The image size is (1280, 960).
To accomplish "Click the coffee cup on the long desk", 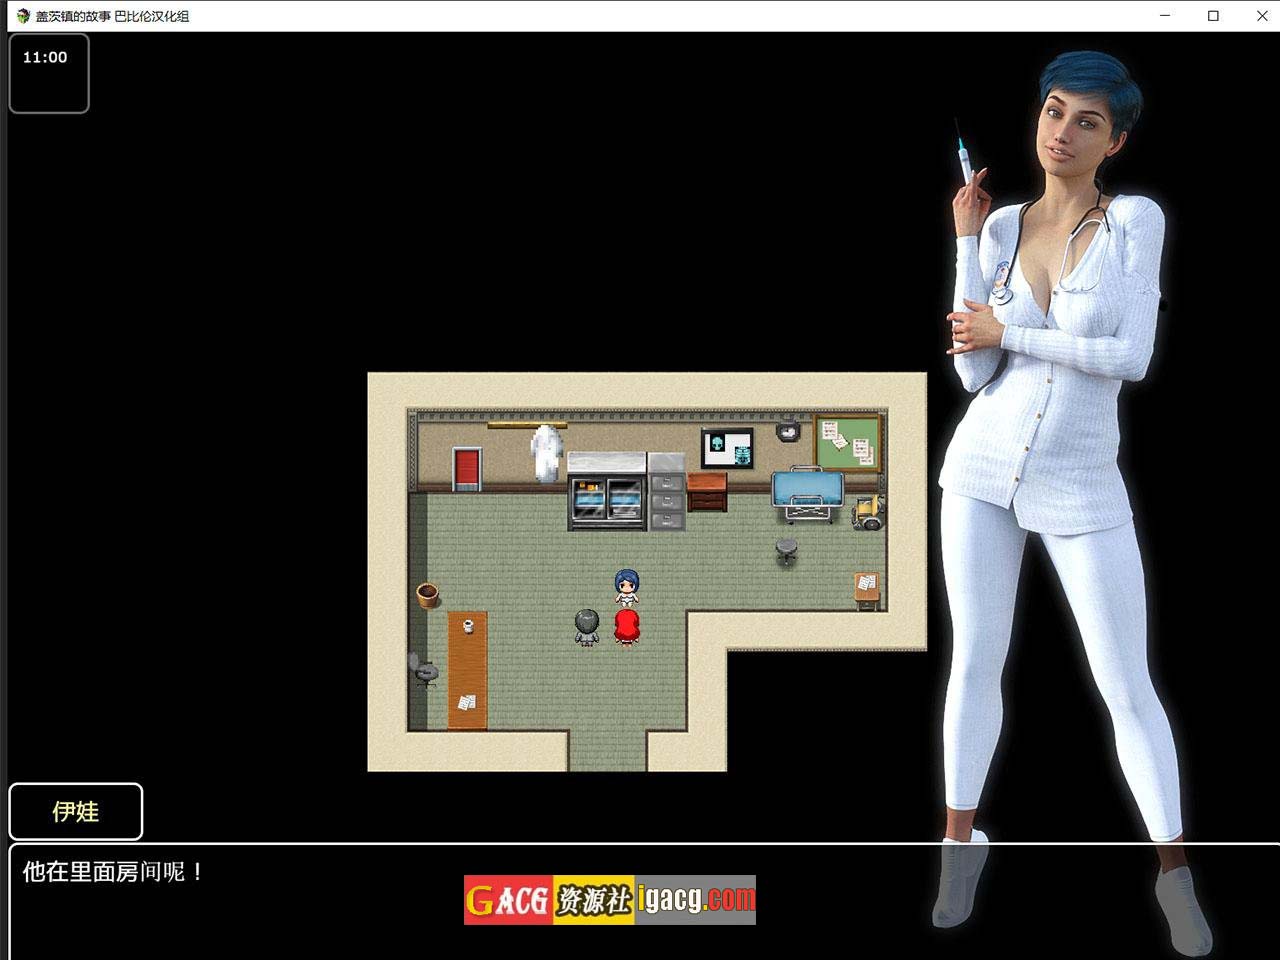I will click(x=467, y=627).
